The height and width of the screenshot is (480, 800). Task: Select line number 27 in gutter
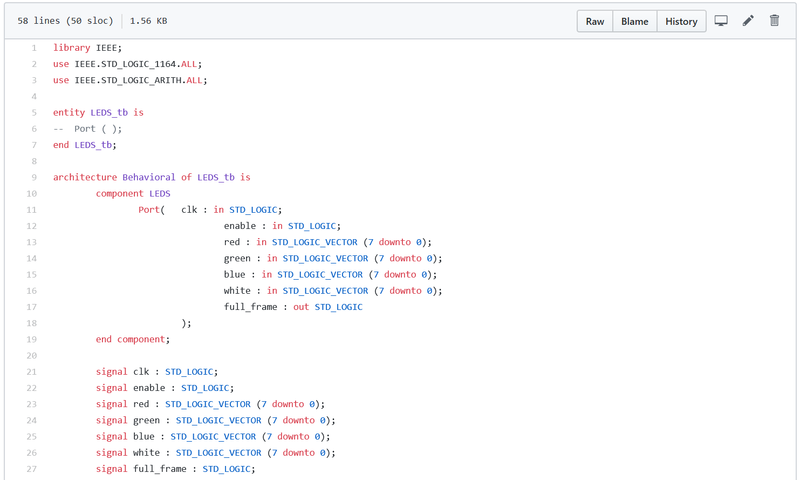click(31, 469)
